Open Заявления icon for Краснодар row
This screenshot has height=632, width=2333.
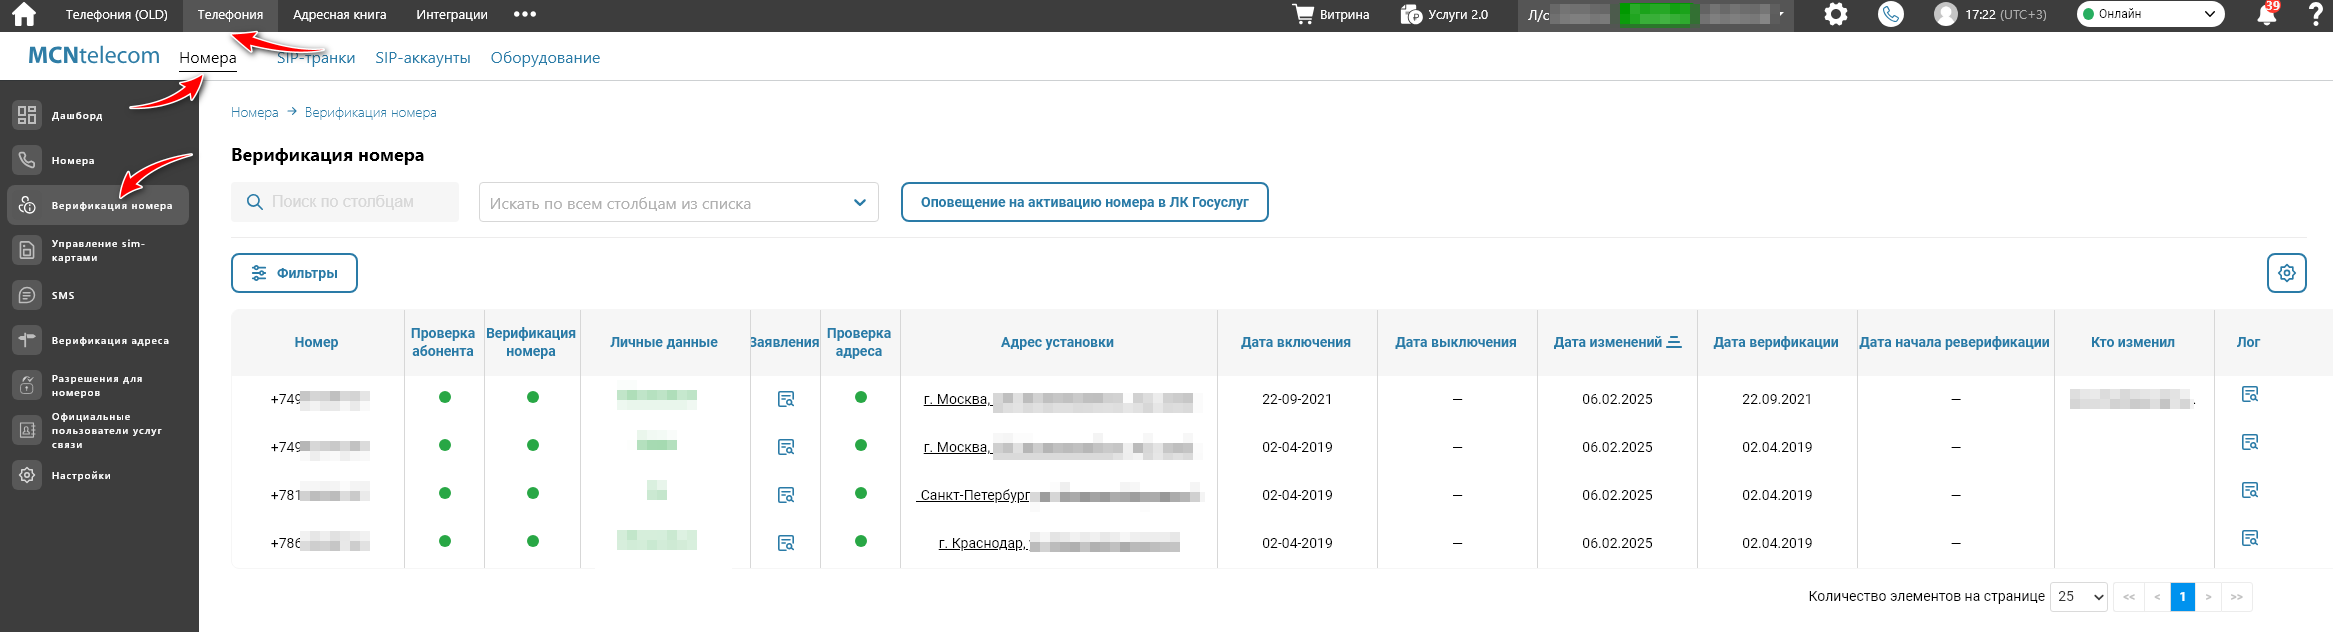786,543
